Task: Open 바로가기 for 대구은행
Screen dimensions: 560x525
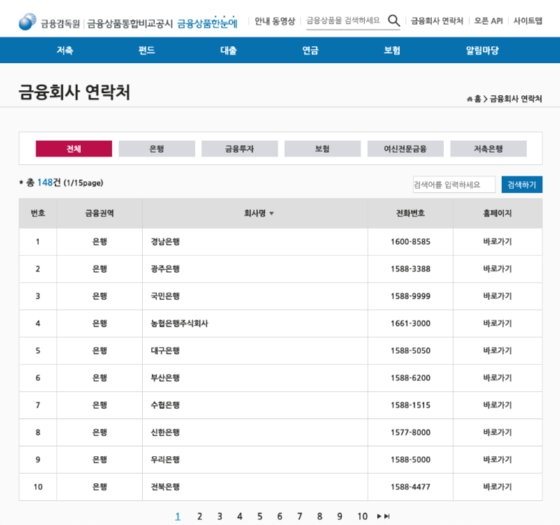Action: [x=497, y=351]
